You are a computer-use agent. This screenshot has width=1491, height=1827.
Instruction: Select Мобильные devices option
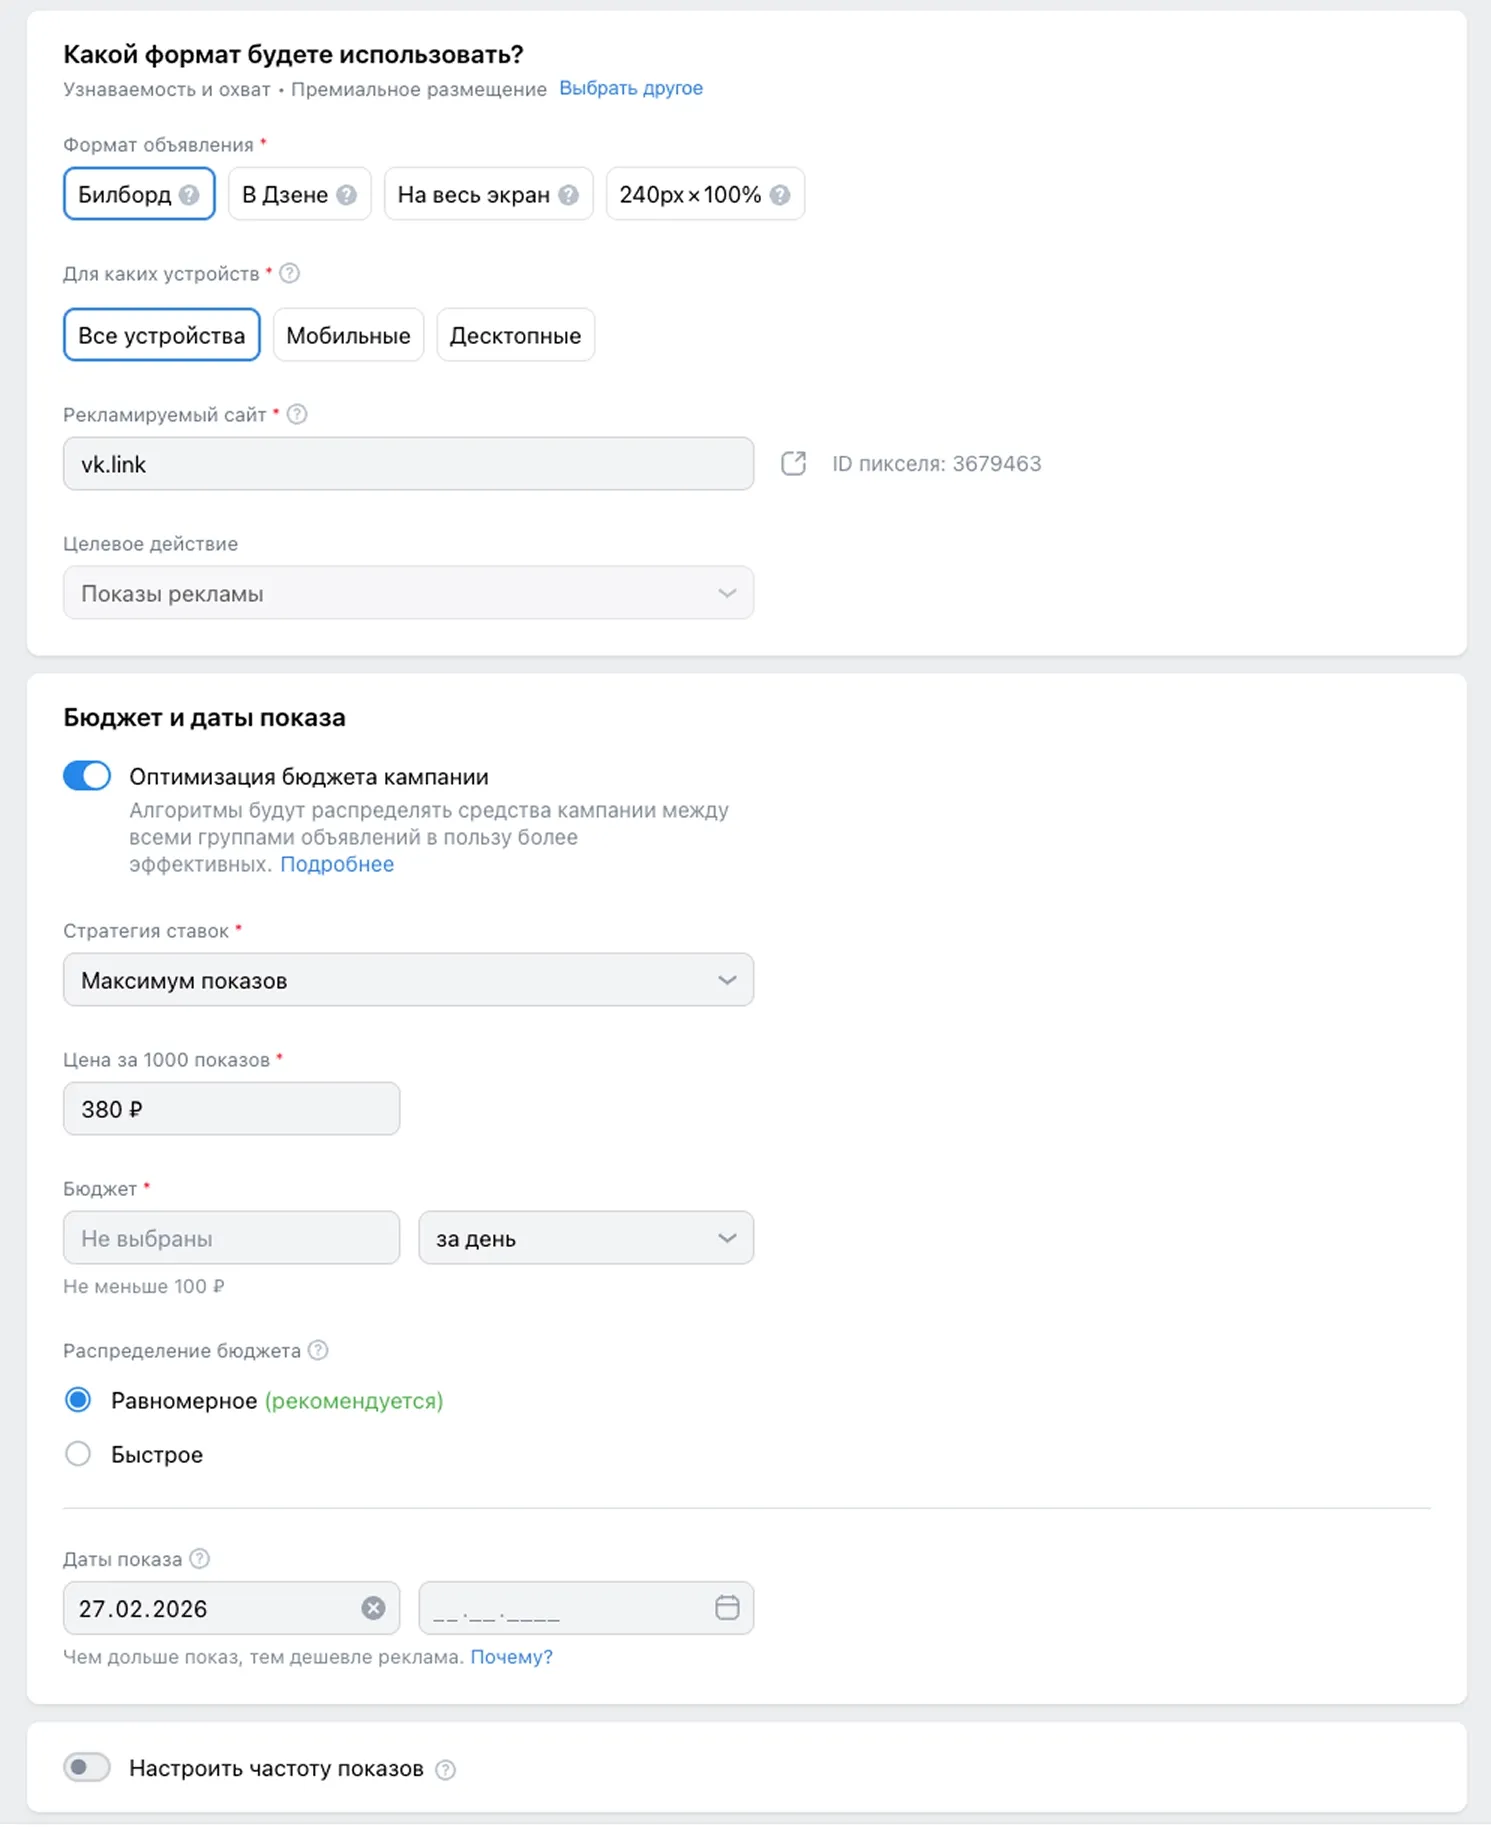click(x=348, y=335)
